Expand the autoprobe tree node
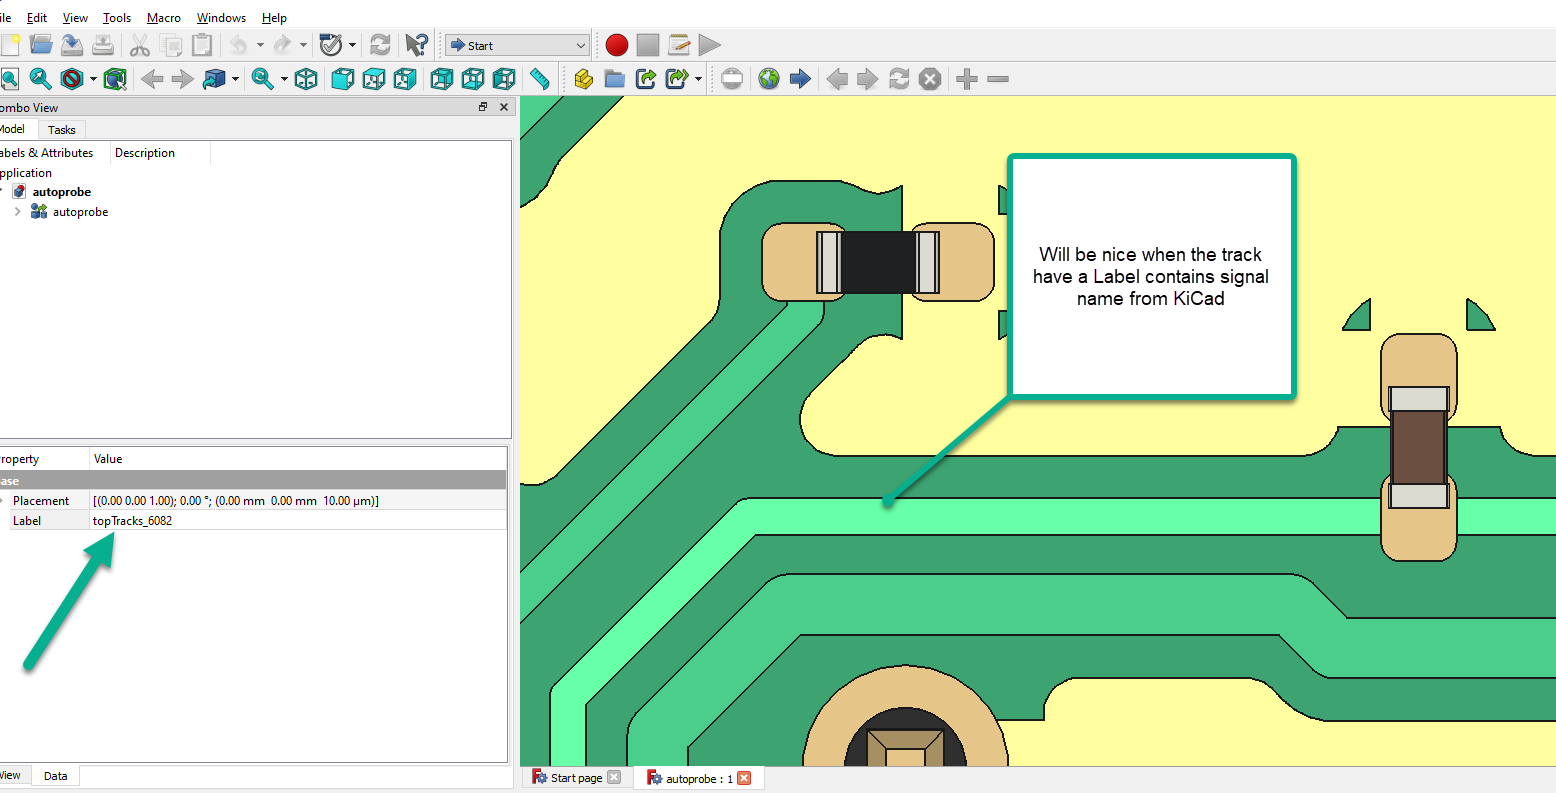Image resolution: width=1556 pixels, height=793 pixels. [x=16, y=211]
